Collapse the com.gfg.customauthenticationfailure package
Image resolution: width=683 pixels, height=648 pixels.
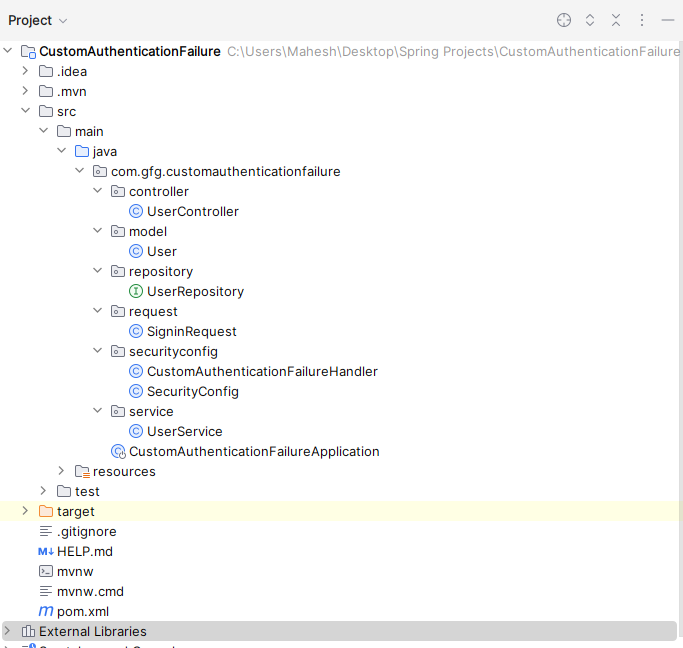tap(79, 171)
